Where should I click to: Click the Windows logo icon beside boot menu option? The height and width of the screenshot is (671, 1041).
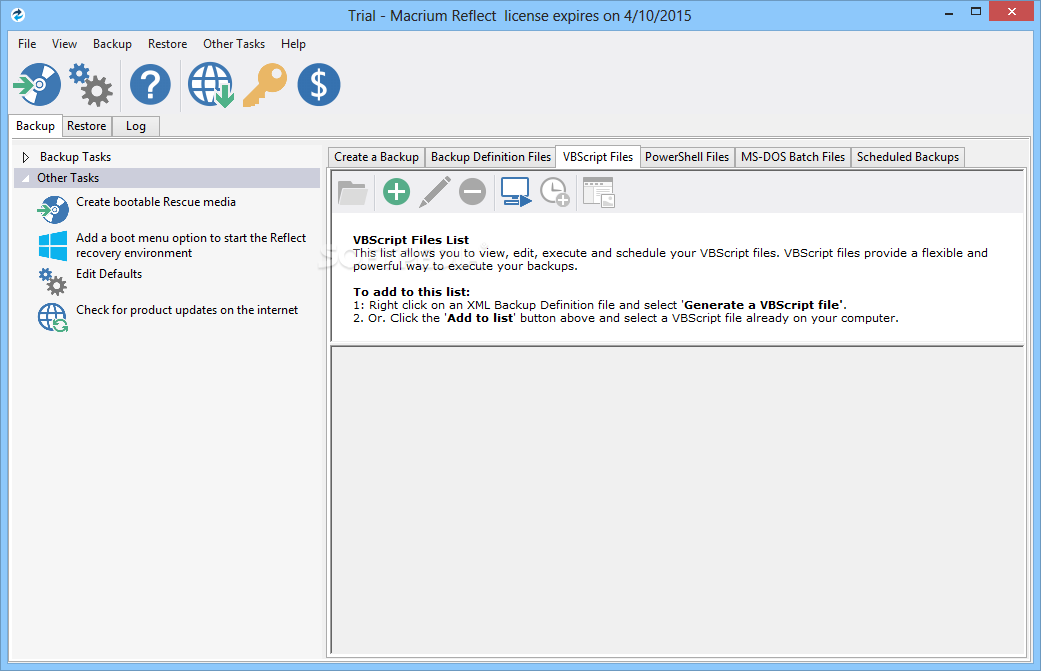[x=53, y=246]
